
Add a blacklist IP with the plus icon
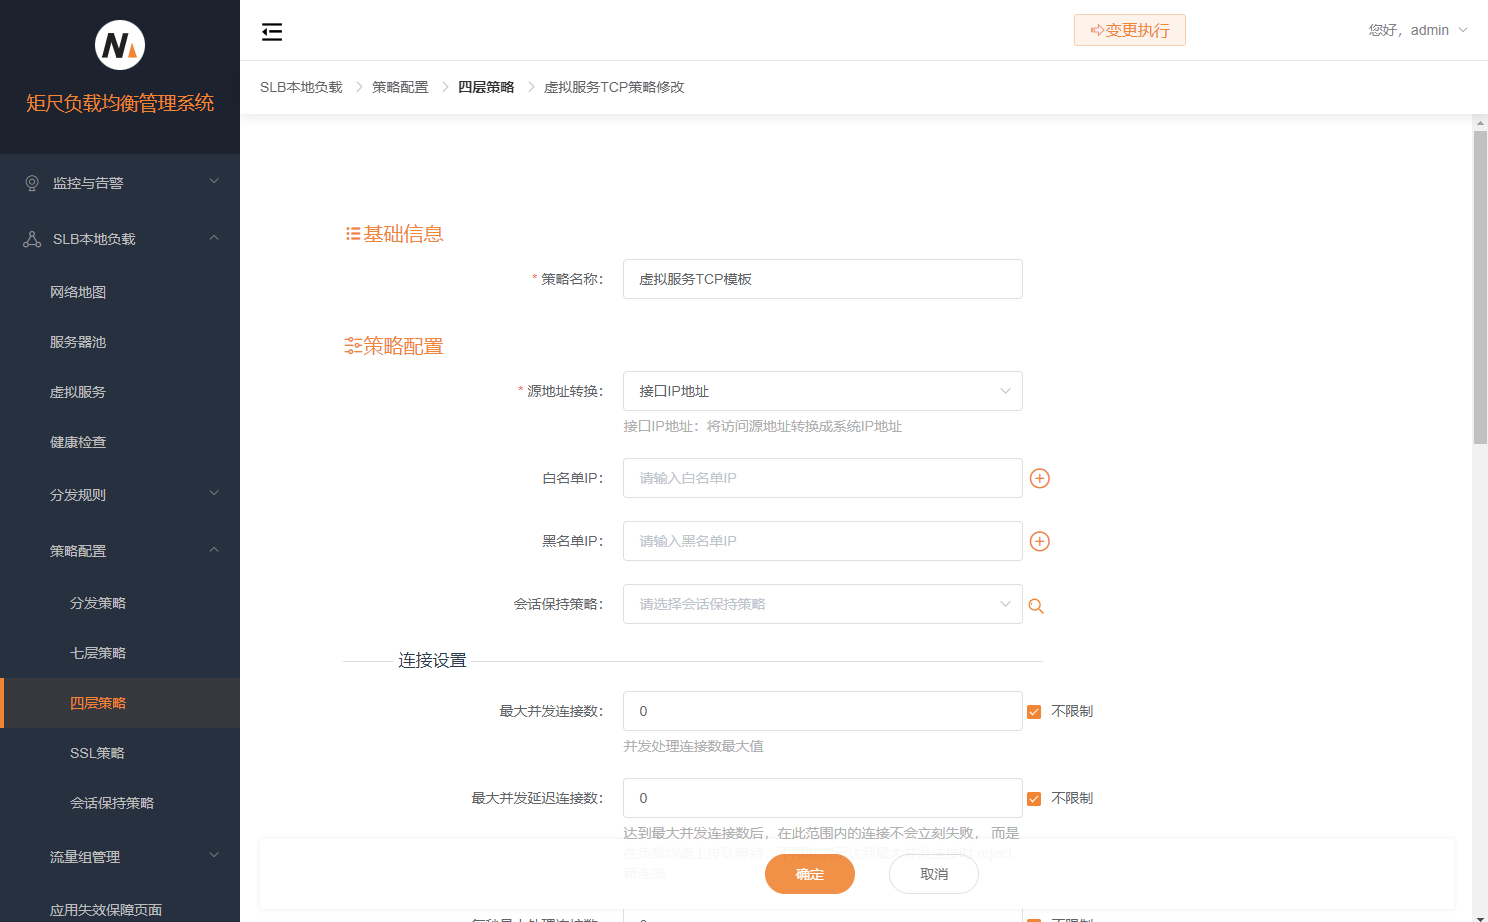(x=1039, y=541)
